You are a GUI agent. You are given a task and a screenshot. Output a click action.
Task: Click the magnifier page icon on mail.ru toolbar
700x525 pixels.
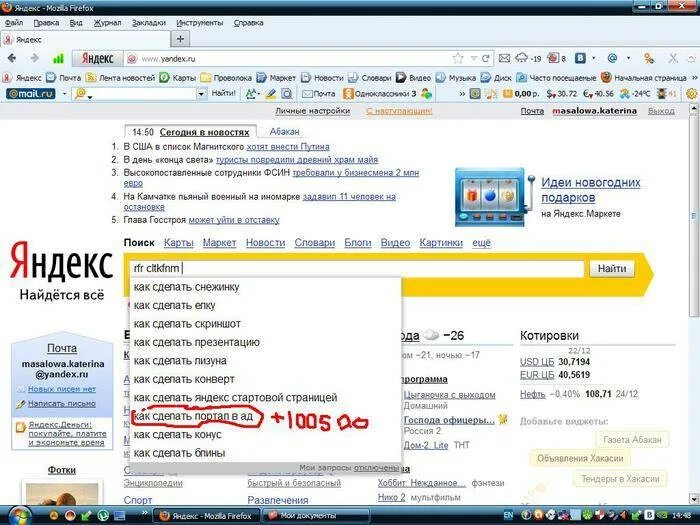point(287,94)
